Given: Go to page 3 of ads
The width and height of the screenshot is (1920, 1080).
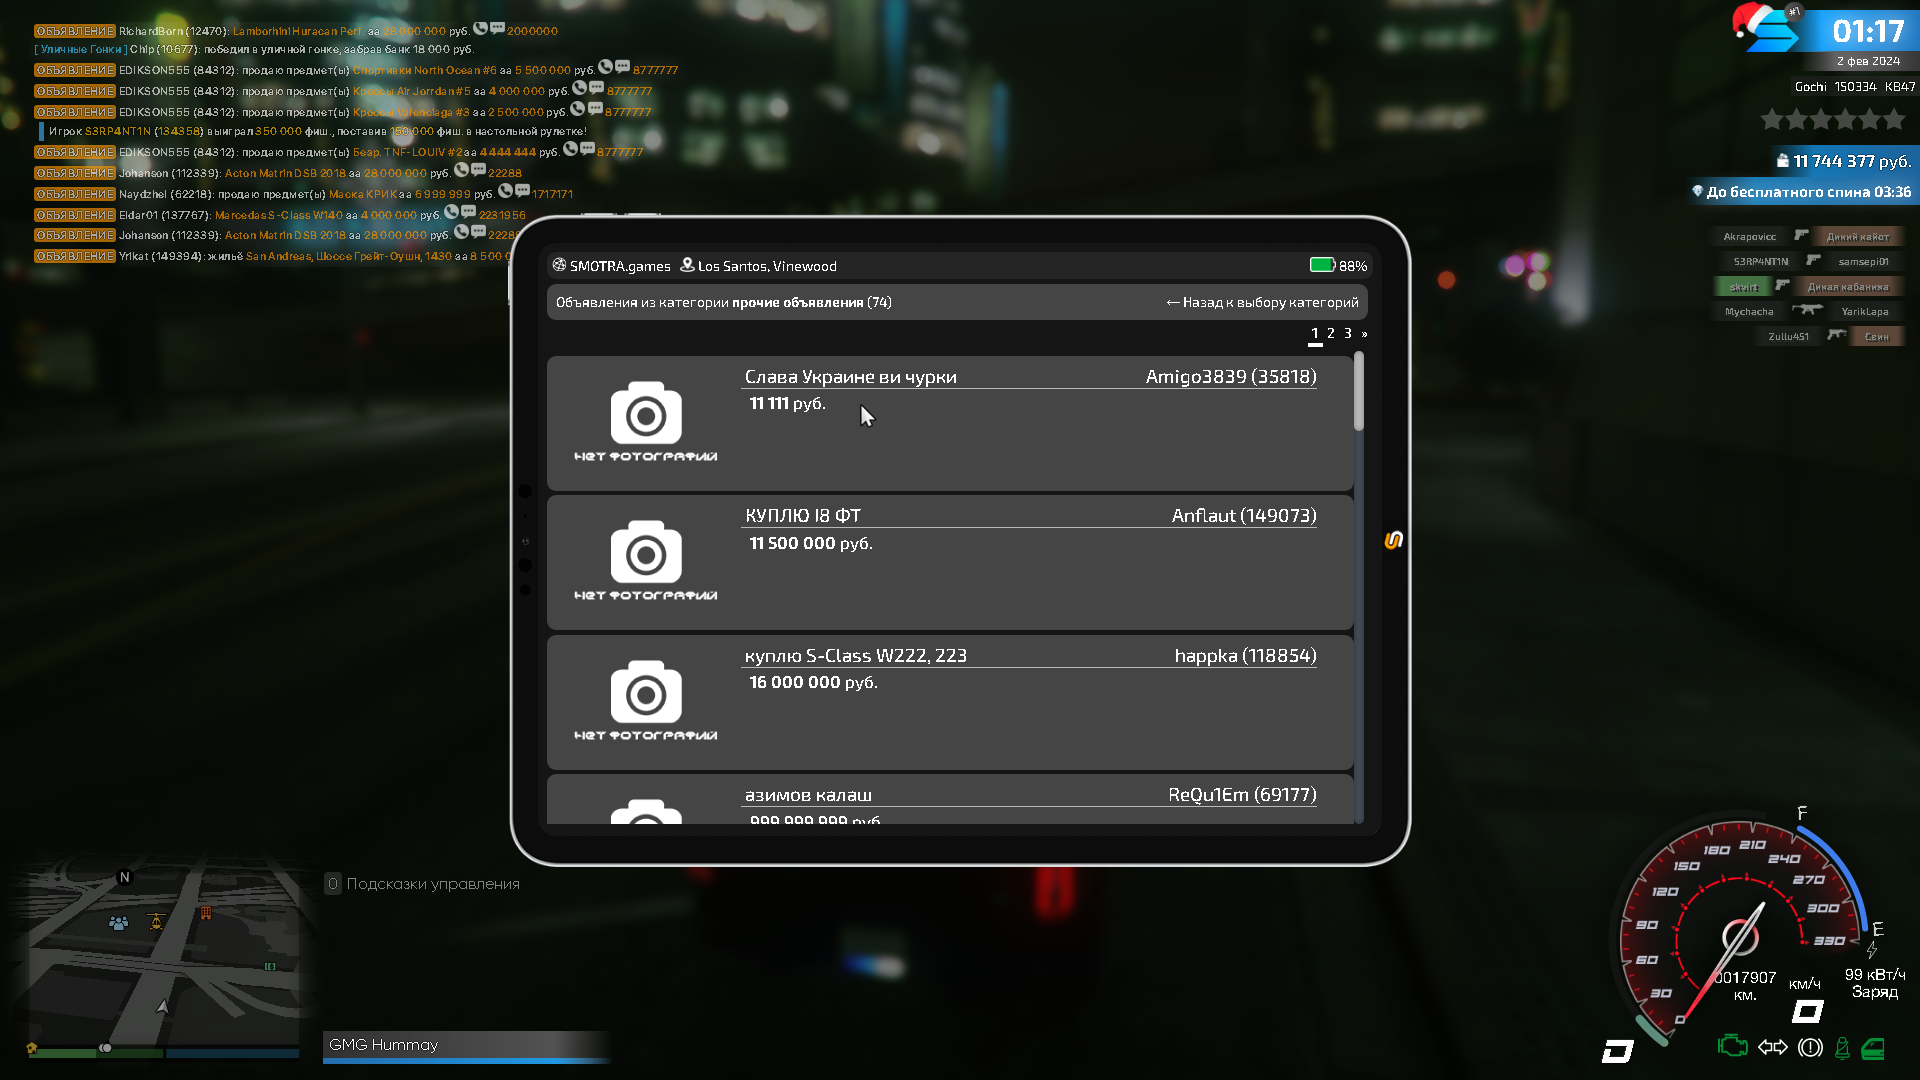Looking at the screenshot, I should [1348, 334].
